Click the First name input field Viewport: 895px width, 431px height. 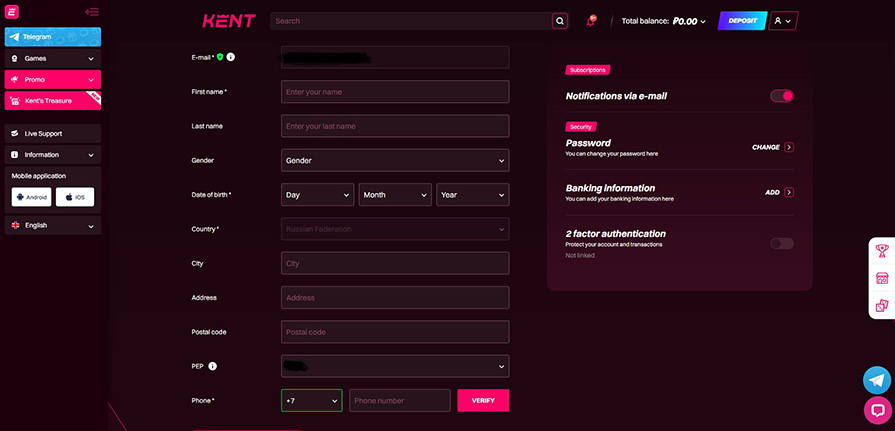tap(395, 92)
